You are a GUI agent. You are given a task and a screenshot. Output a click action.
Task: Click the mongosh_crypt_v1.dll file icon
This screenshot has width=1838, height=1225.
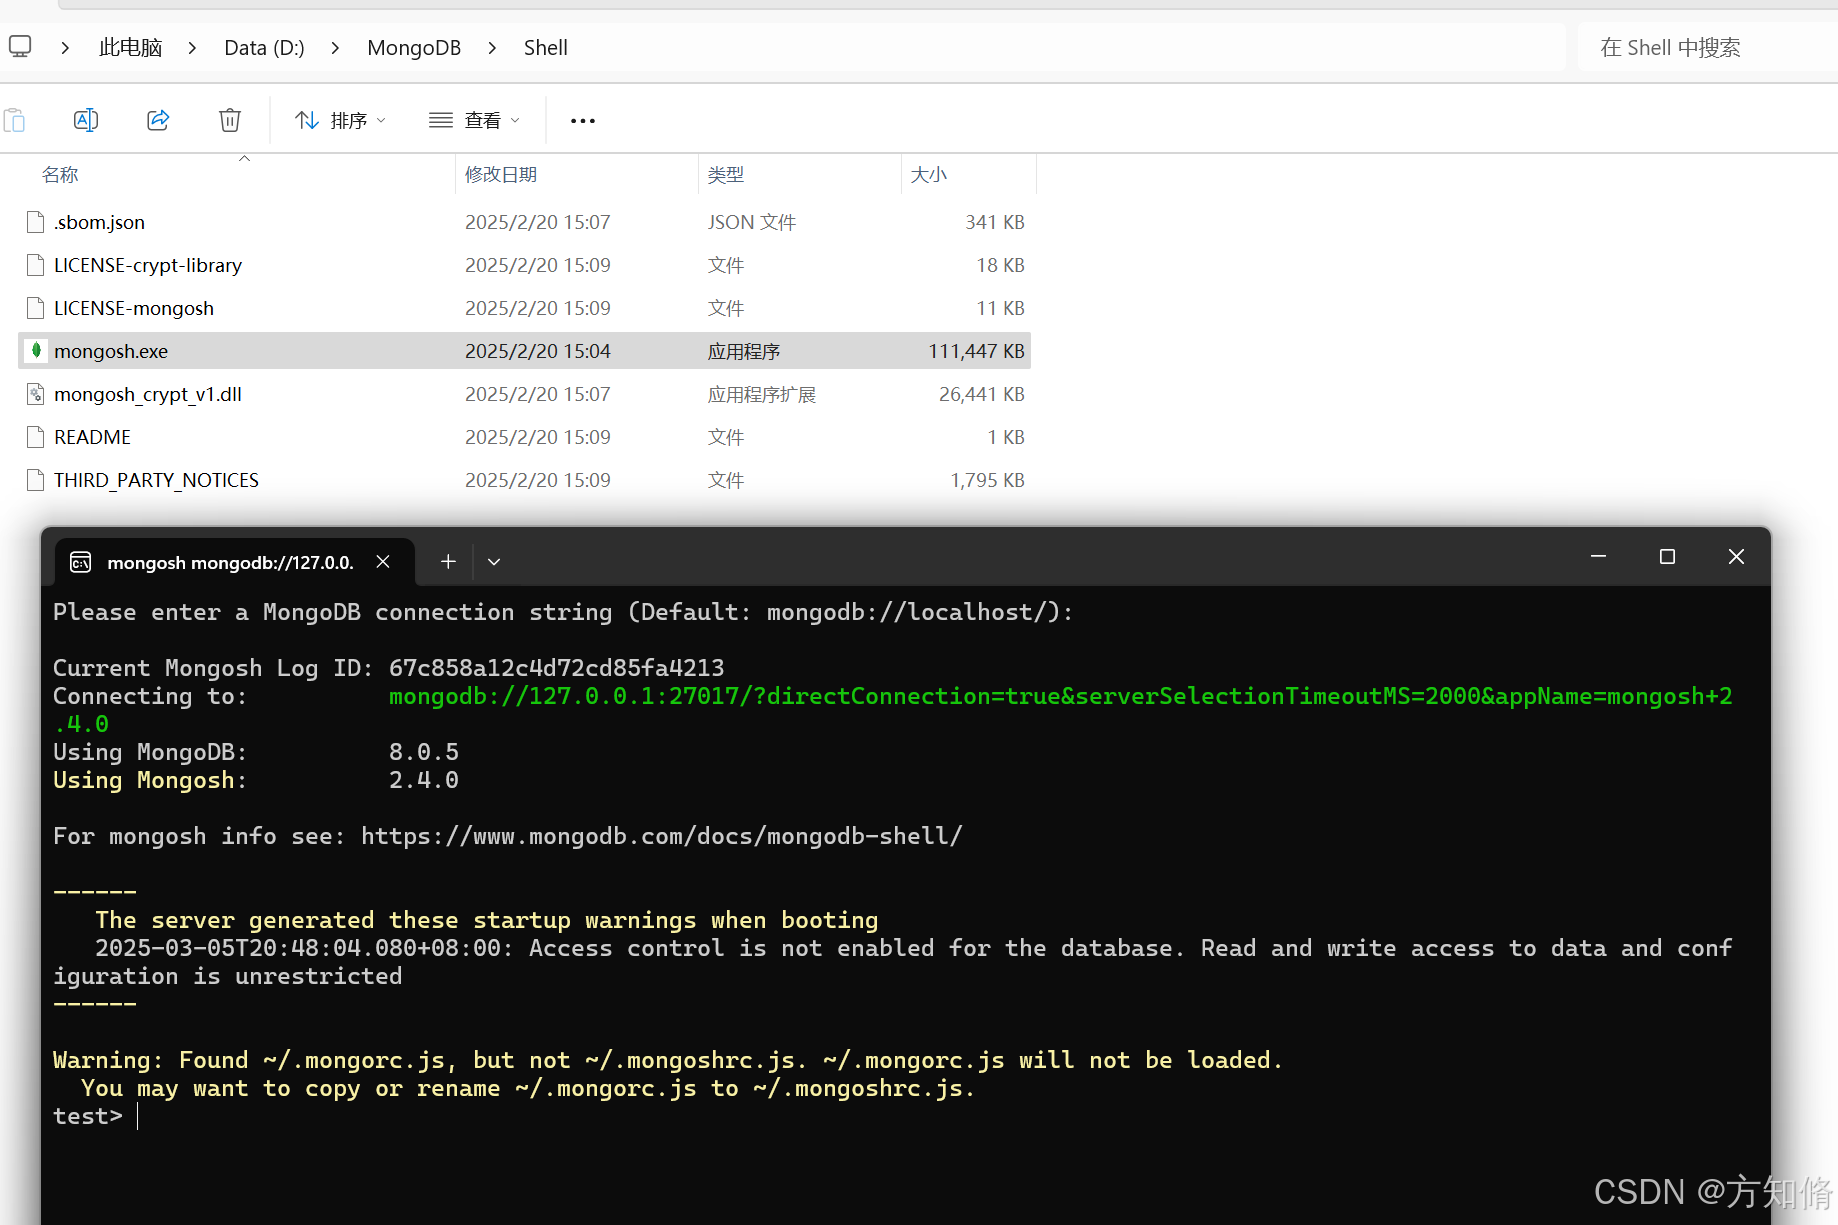35,394
